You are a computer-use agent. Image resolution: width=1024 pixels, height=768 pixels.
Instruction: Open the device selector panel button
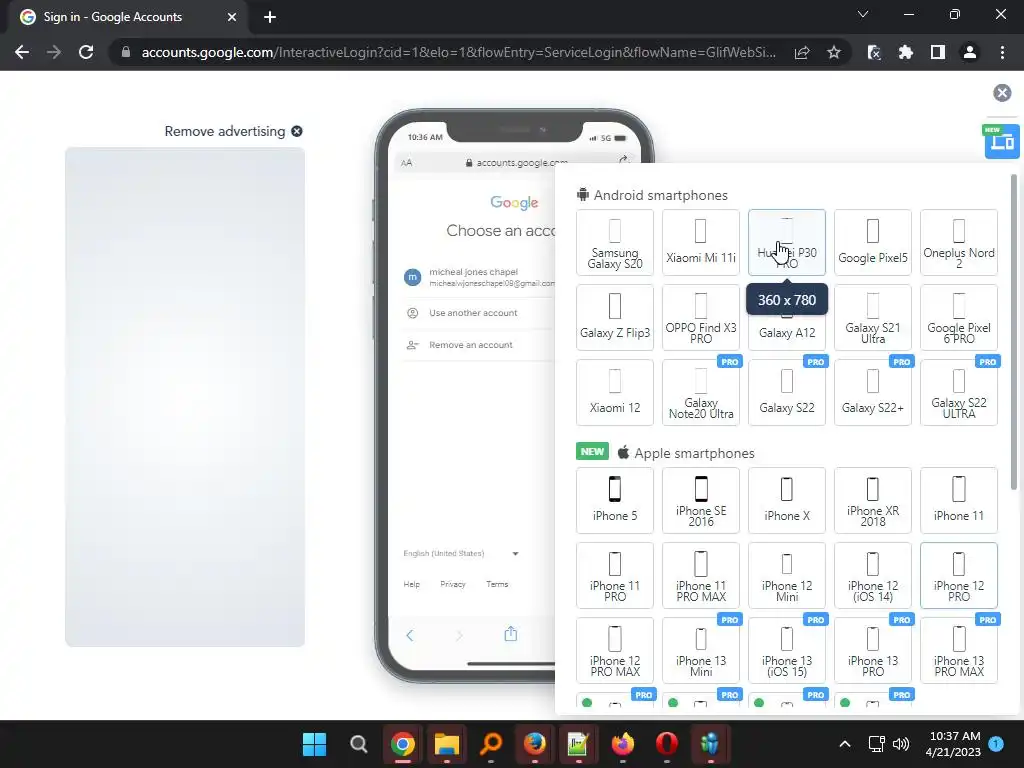(x=1001, y=141)
